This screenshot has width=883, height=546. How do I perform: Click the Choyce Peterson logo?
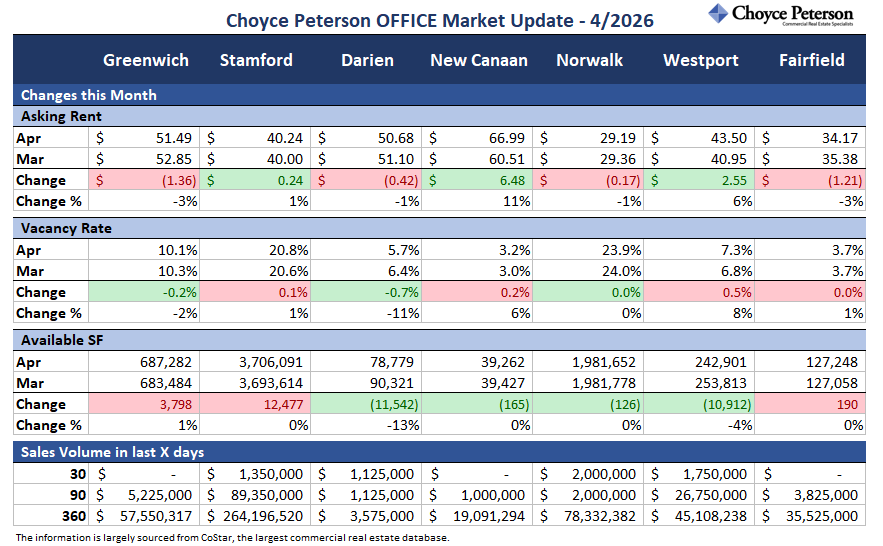pos(781,14)
